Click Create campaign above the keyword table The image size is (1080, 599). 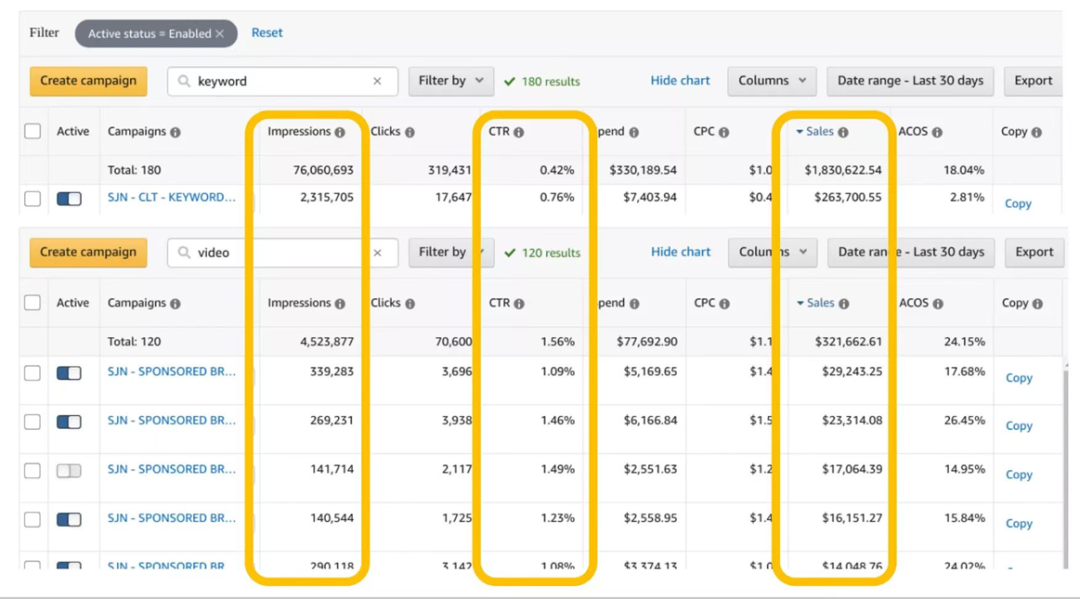pos(88,81)
